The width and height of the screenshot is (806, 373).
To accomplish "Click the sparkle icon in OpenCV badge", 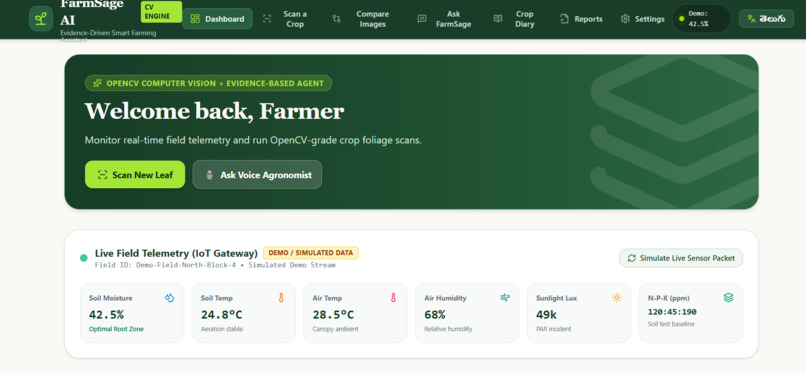I will (x=97, y=83).
